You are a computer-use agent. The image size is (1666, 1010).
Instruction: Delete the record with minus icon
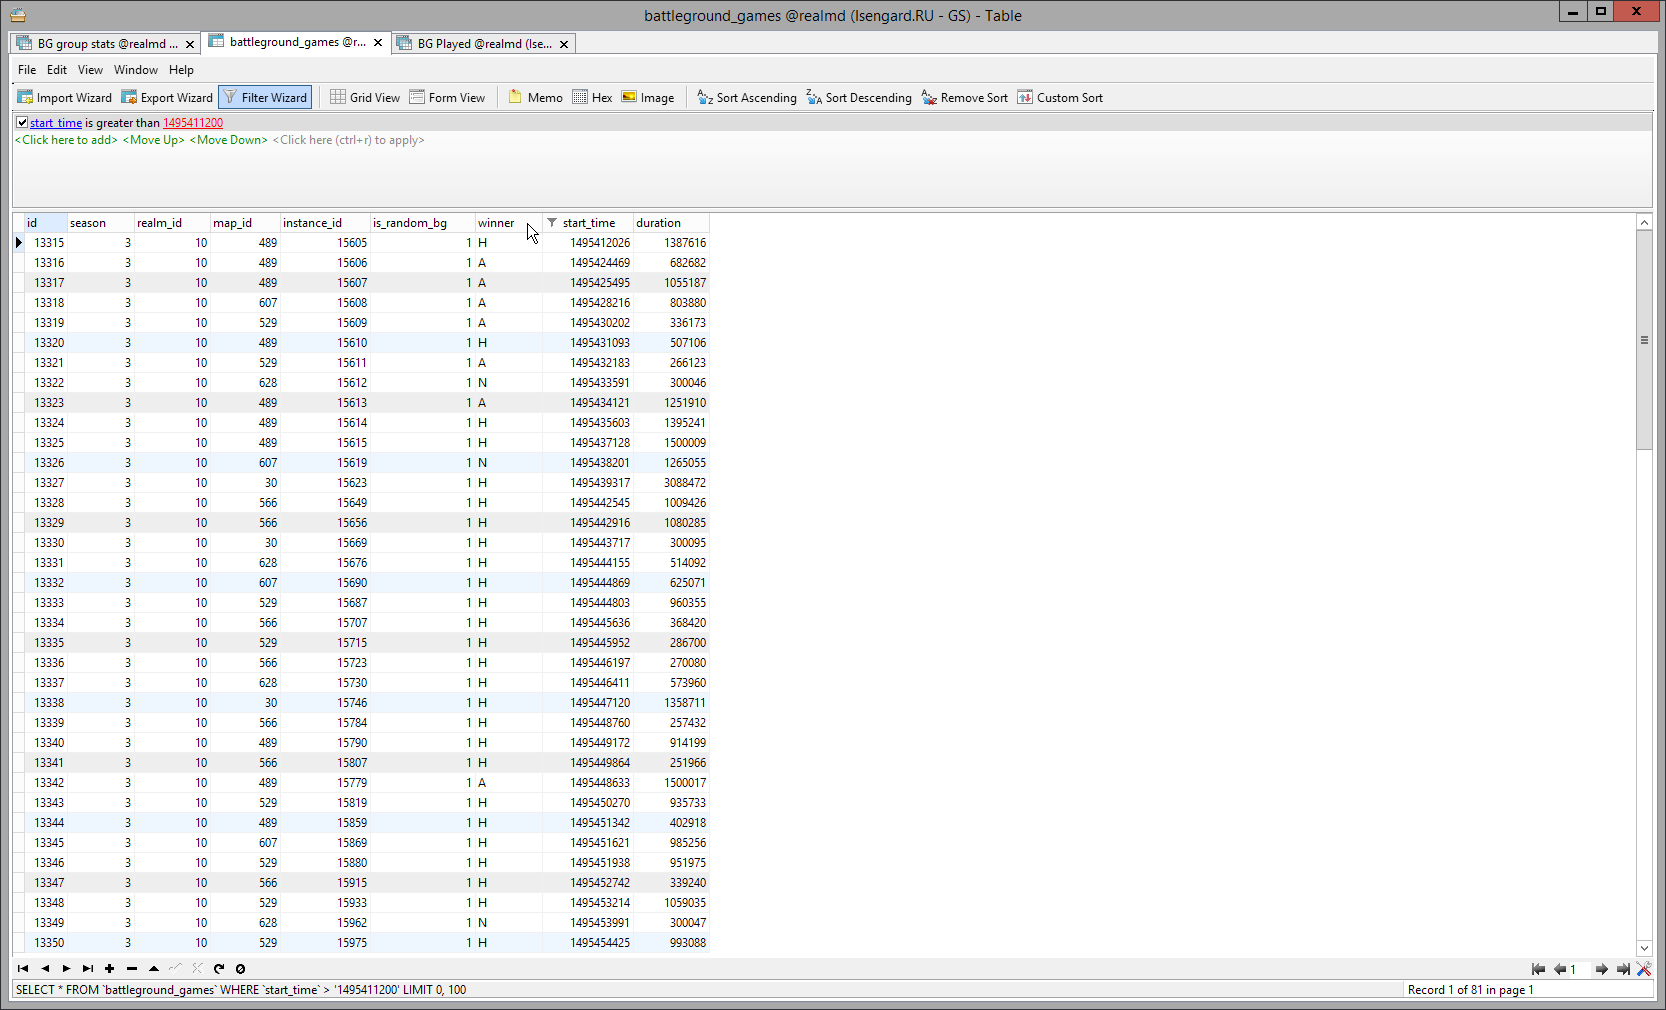pyautogui.click(x=132, y=968)
